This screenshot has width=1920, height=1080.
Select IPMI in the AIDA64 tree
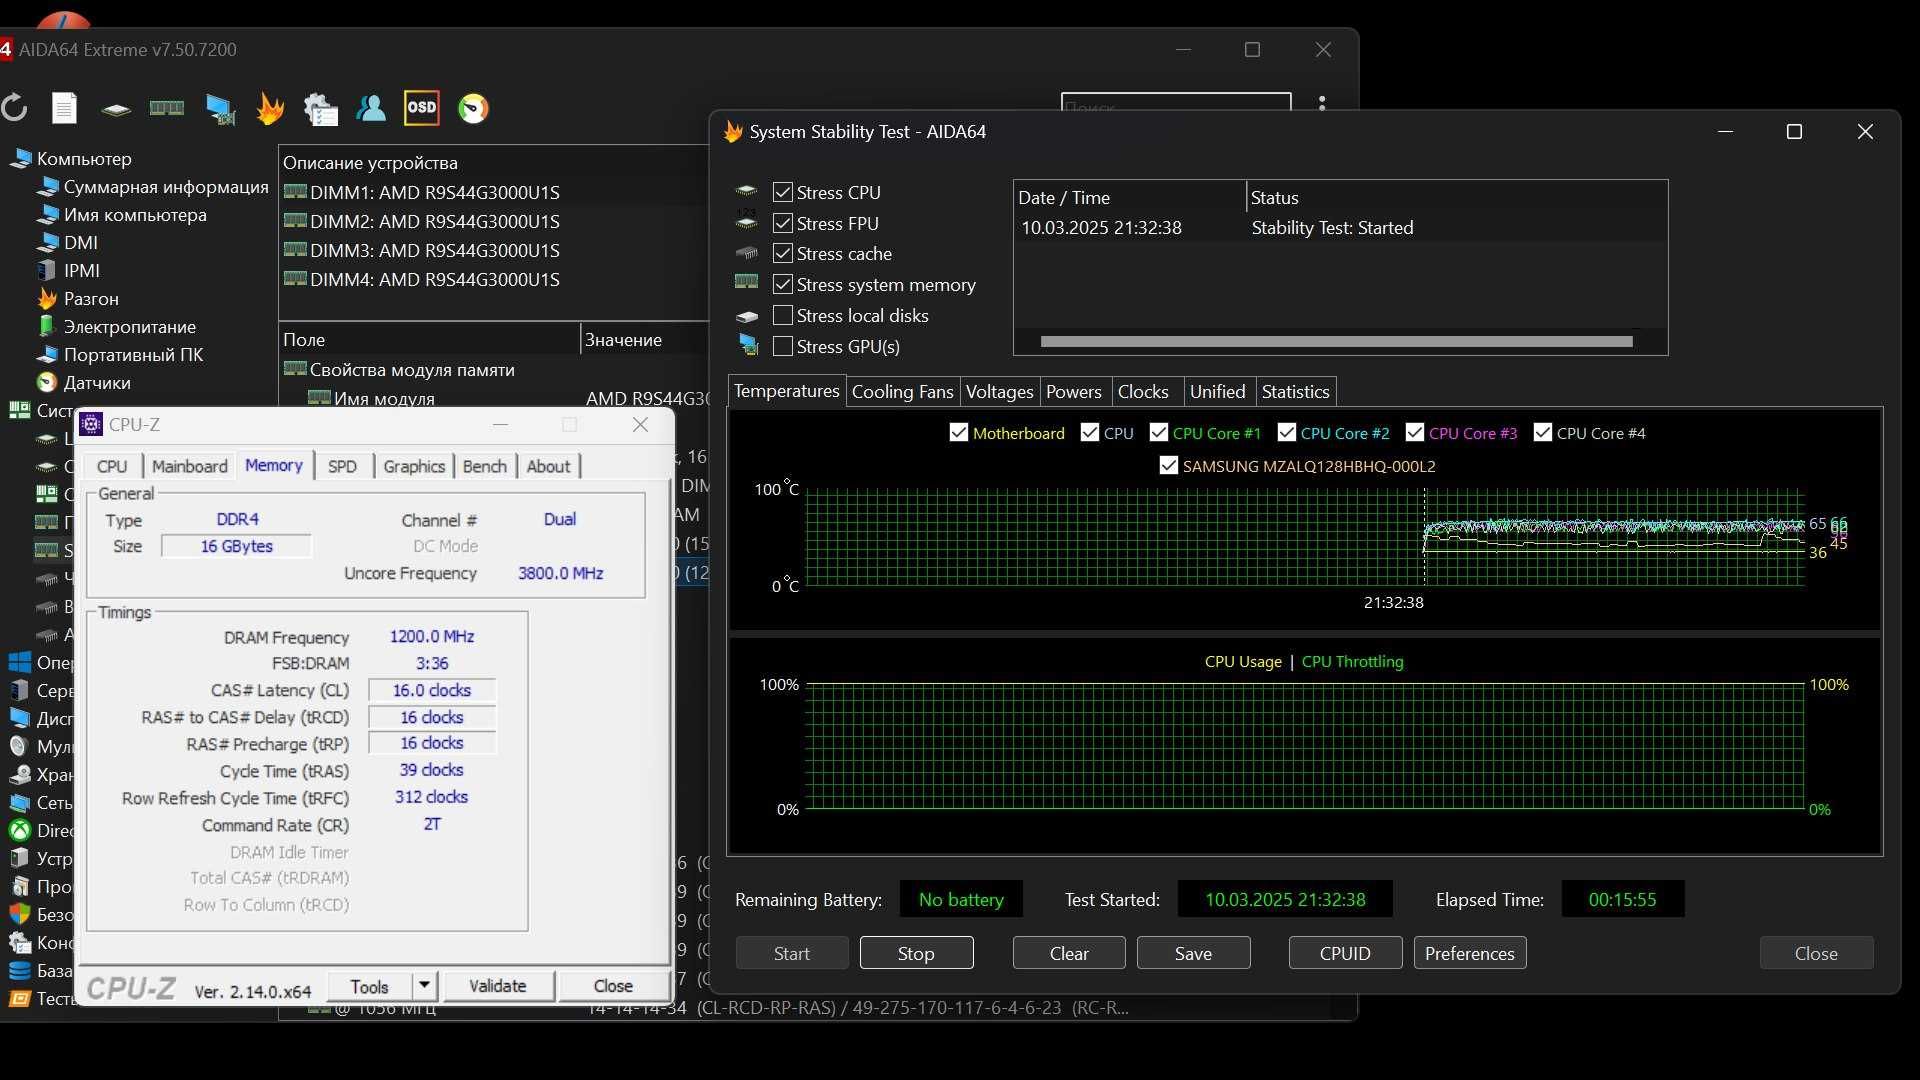click(x=81, y=271)
